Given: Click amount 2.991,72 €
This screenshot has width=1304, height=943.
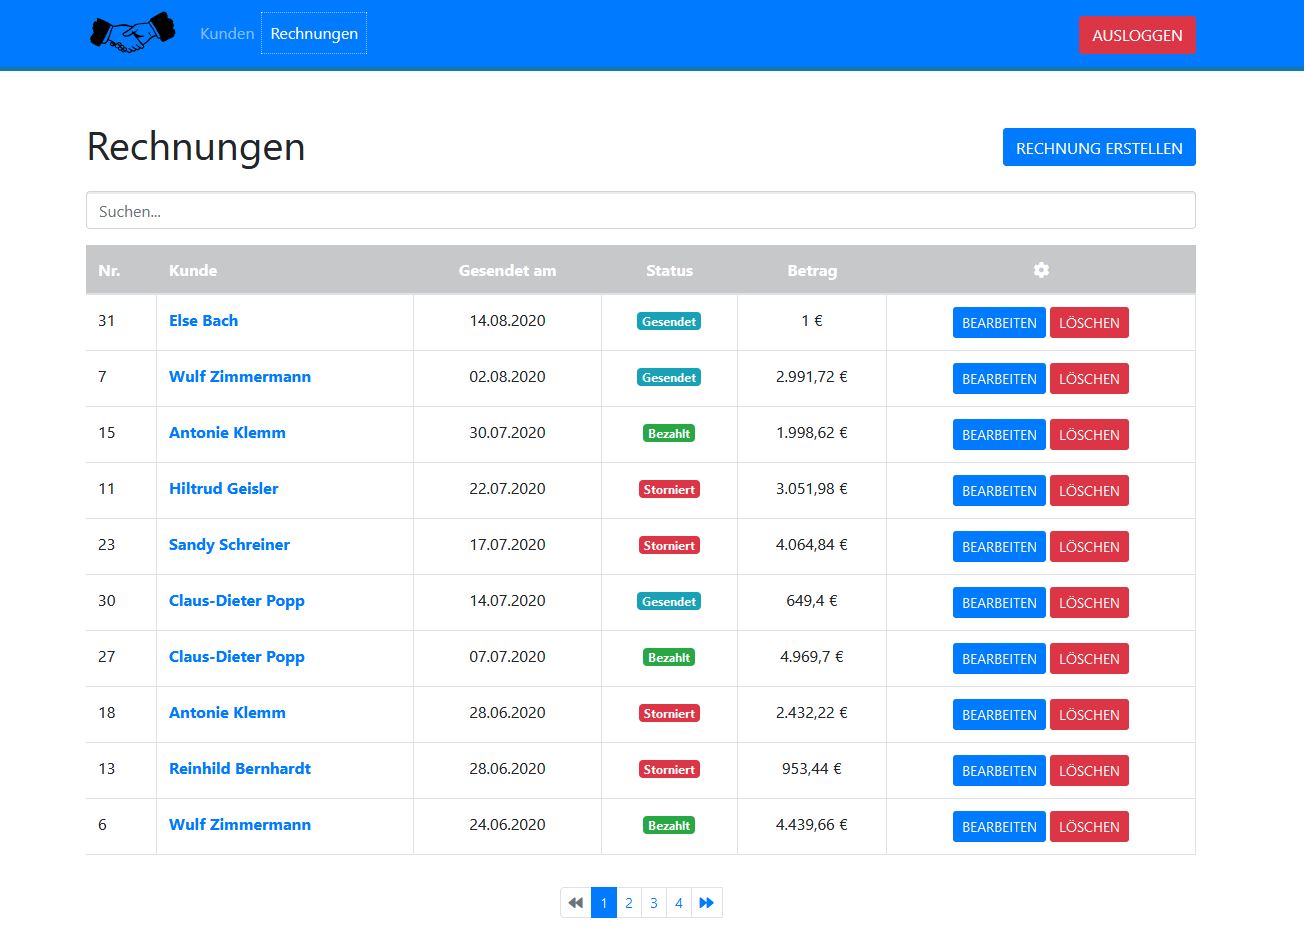Looking at the screenshot, I should (x=812, y=377).
